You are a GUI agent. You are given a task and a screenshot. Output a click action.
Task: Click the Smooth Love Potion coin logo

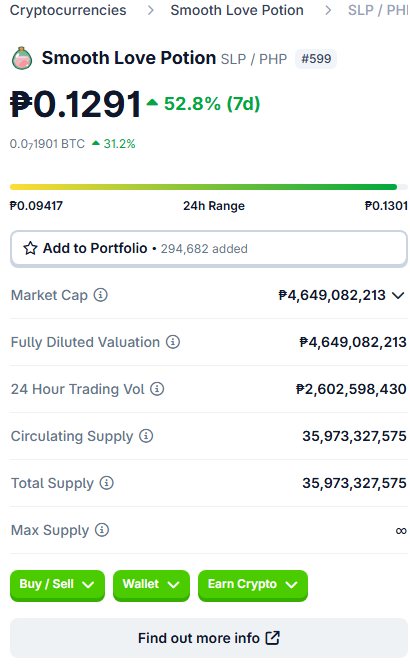point(22,58)
